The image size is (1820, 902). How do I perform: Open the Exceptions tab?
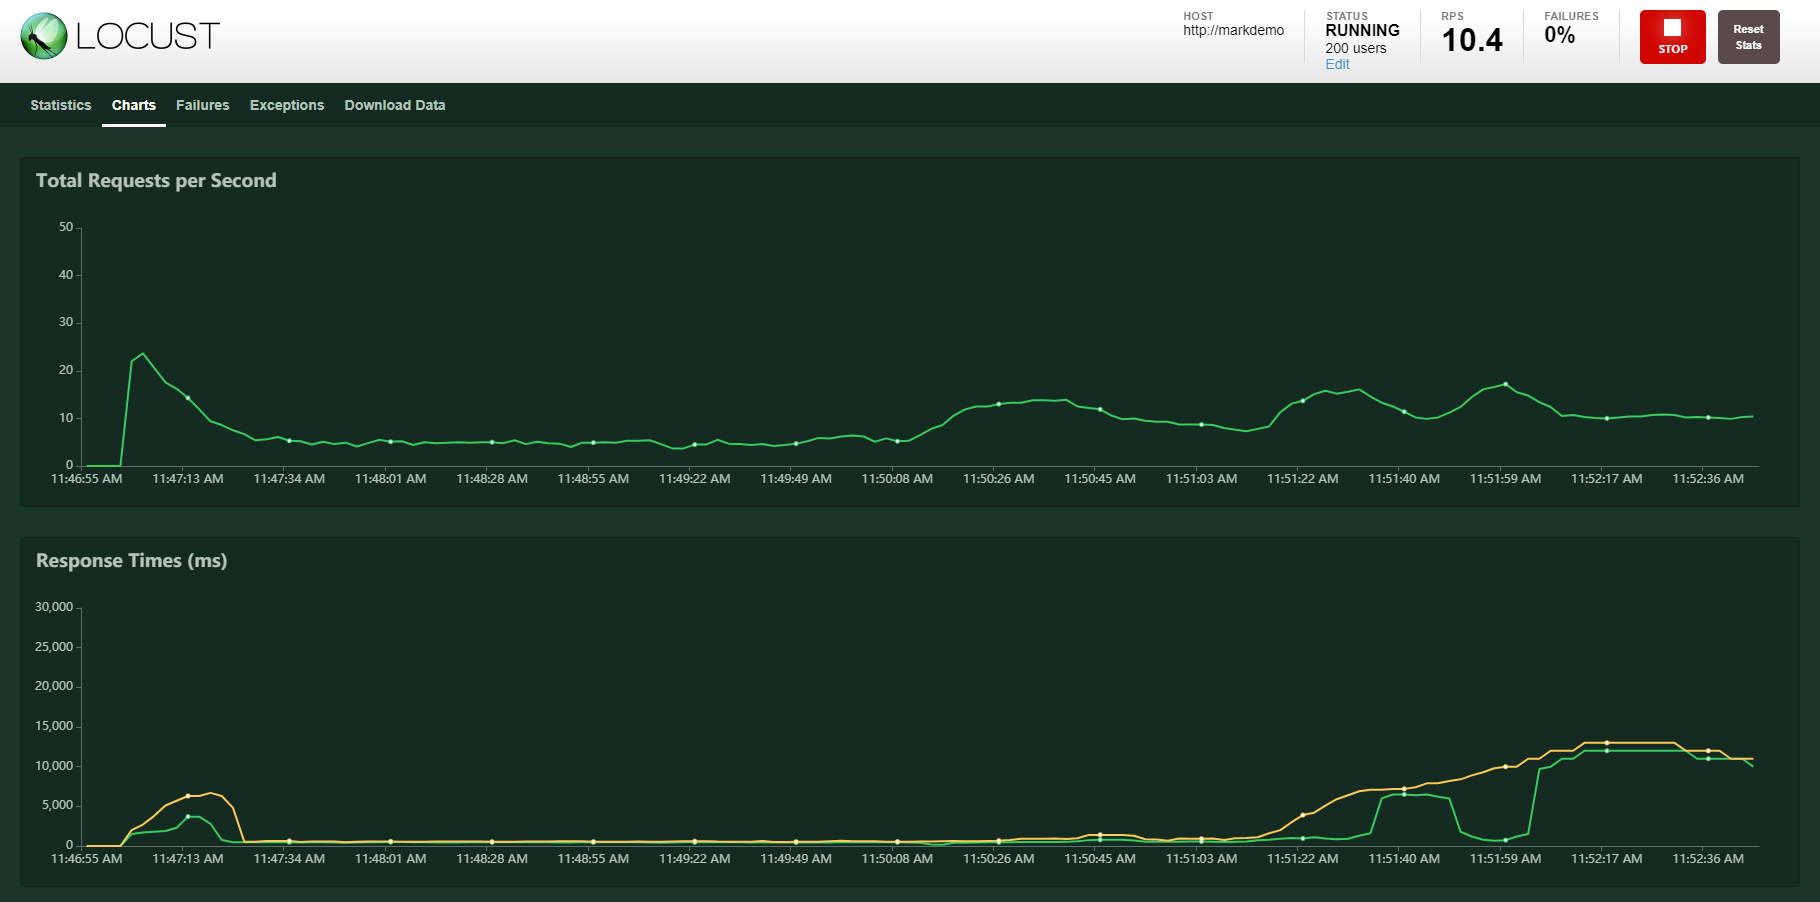pyautogui.click(x=287, y=105)
